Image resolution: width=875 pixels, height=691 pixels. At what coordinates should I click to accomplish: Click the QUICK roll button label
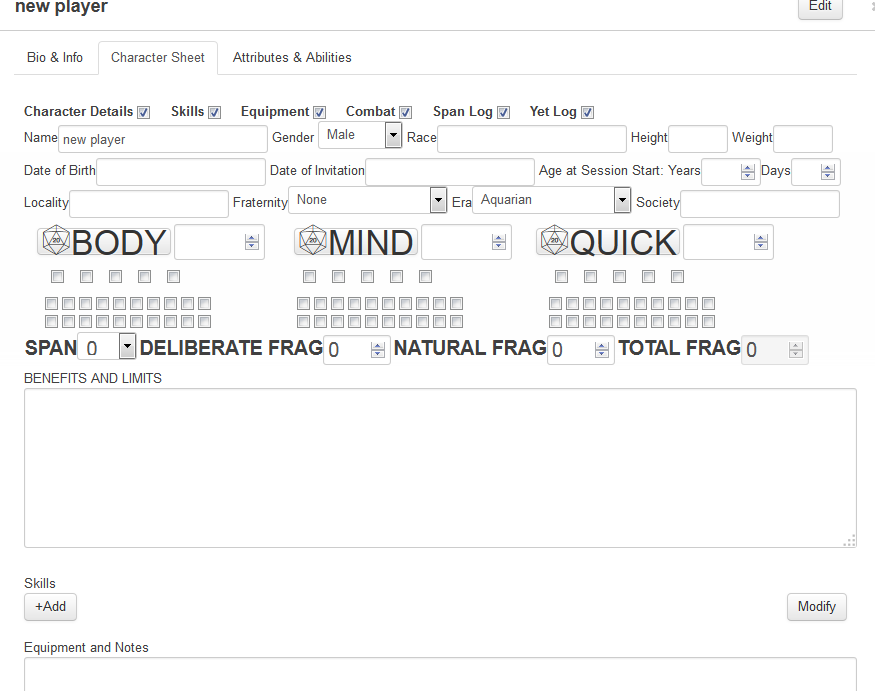coord(623,242)
